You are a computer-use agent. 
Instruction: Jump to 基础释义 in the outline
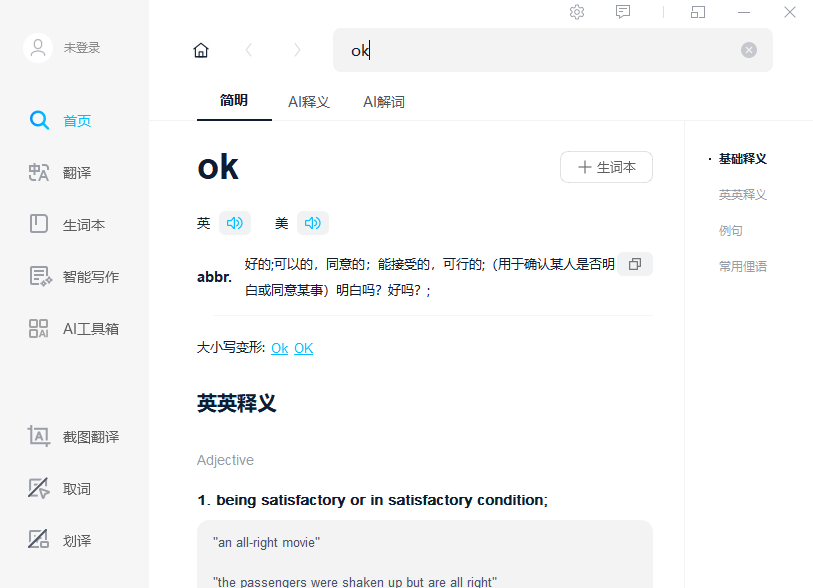point(742,159)
